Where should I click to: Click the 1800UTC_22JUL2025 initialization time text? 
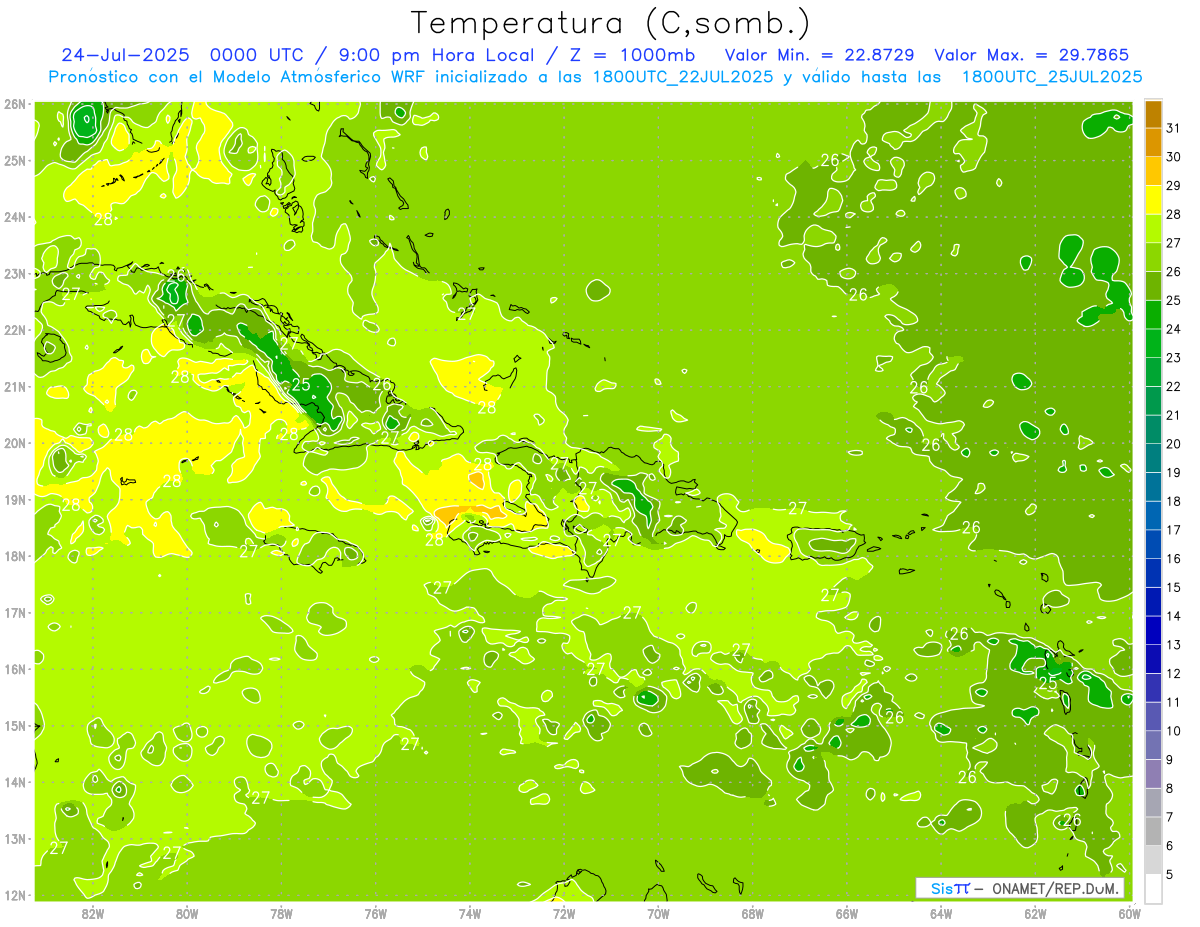point(683,77)
